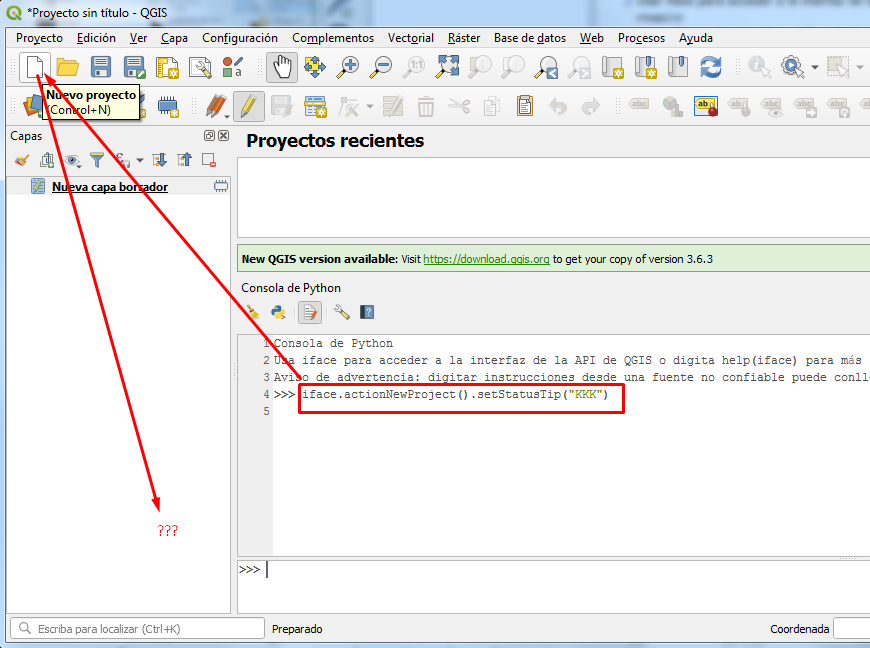This screenshot has width=870, height=648.
Task: Open the Edición menu
Action: pos(96,38)
